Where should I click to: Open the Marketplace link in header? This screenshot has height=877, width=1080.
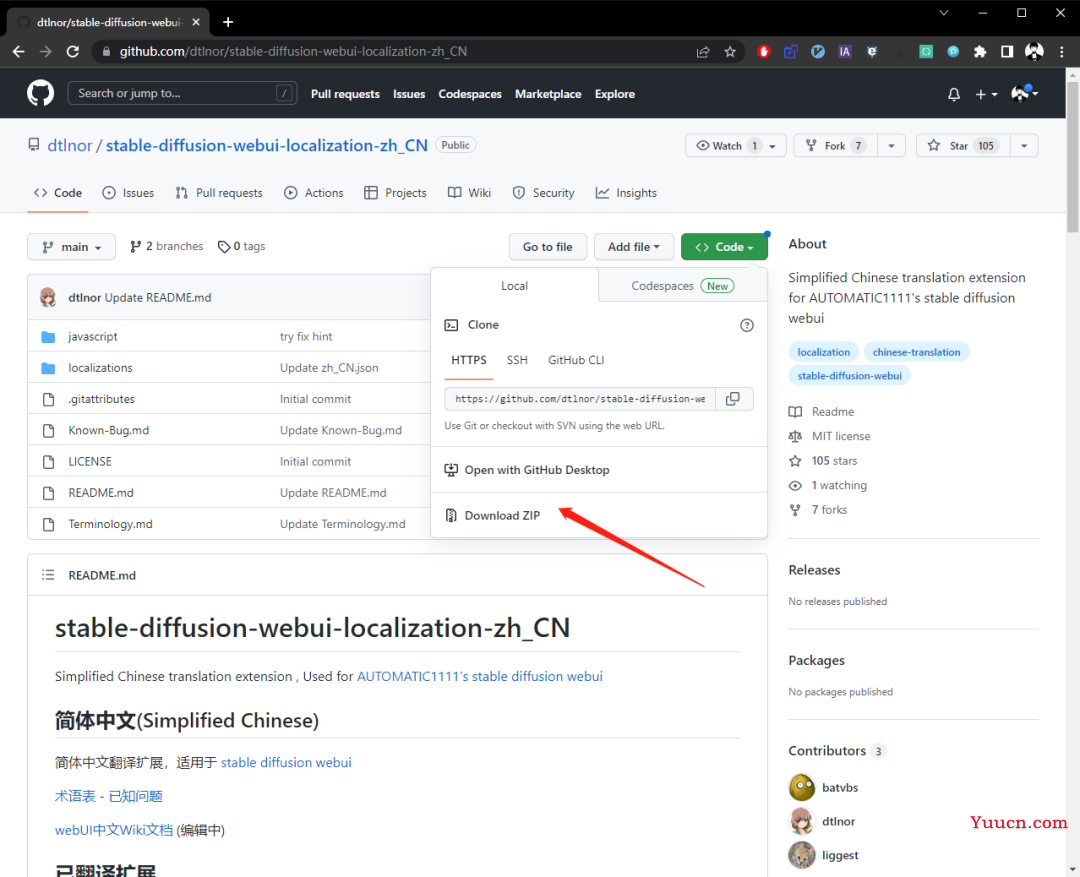pos(548,94)
